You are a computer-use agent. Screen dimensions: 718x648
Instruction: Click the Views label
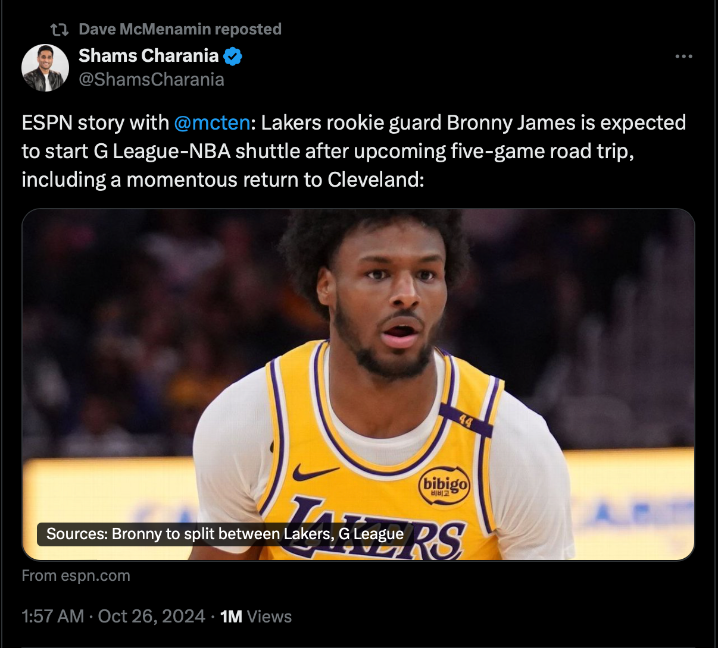pos(269,616)
